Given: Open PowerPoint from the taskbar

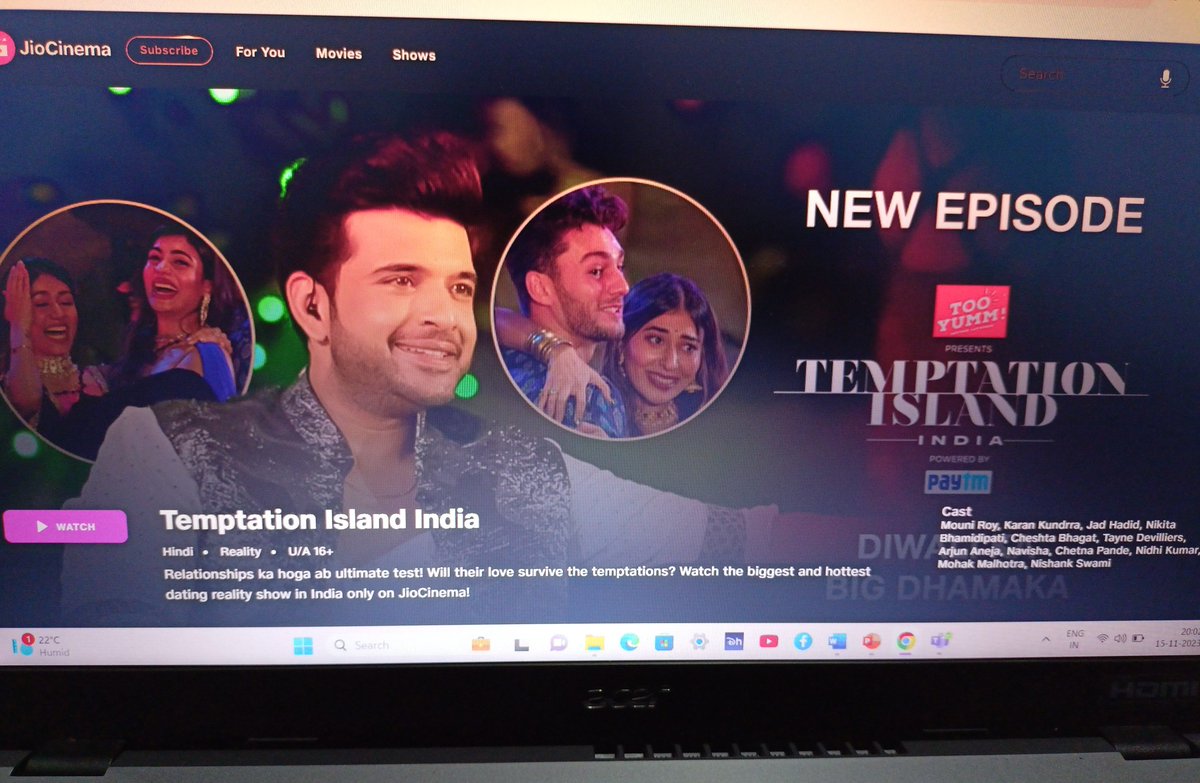Looking at the screenshot, I should pos(871,642).
